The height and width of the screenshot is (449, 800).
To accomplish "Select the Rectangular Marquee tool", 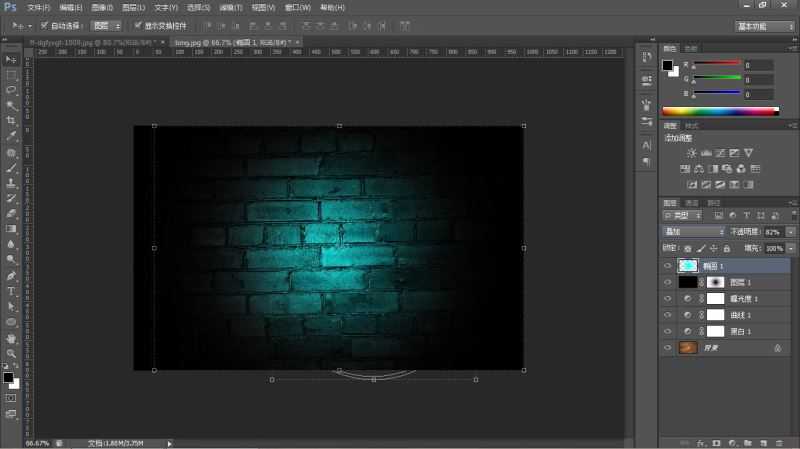I will 11,74.
